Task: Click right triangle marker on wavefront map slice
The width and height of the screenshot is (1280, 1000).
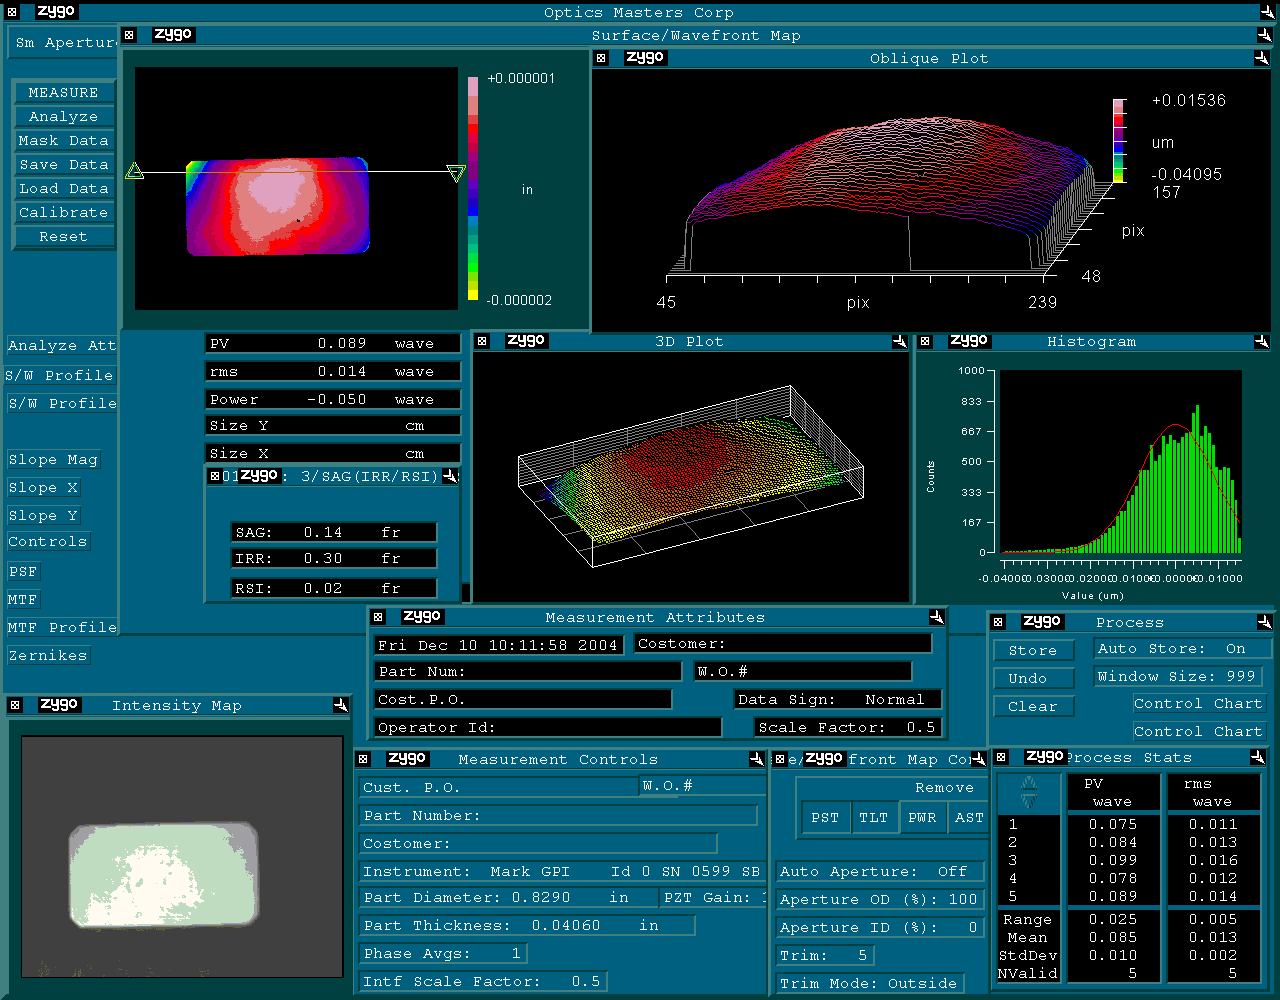Action: pos(456,174)
